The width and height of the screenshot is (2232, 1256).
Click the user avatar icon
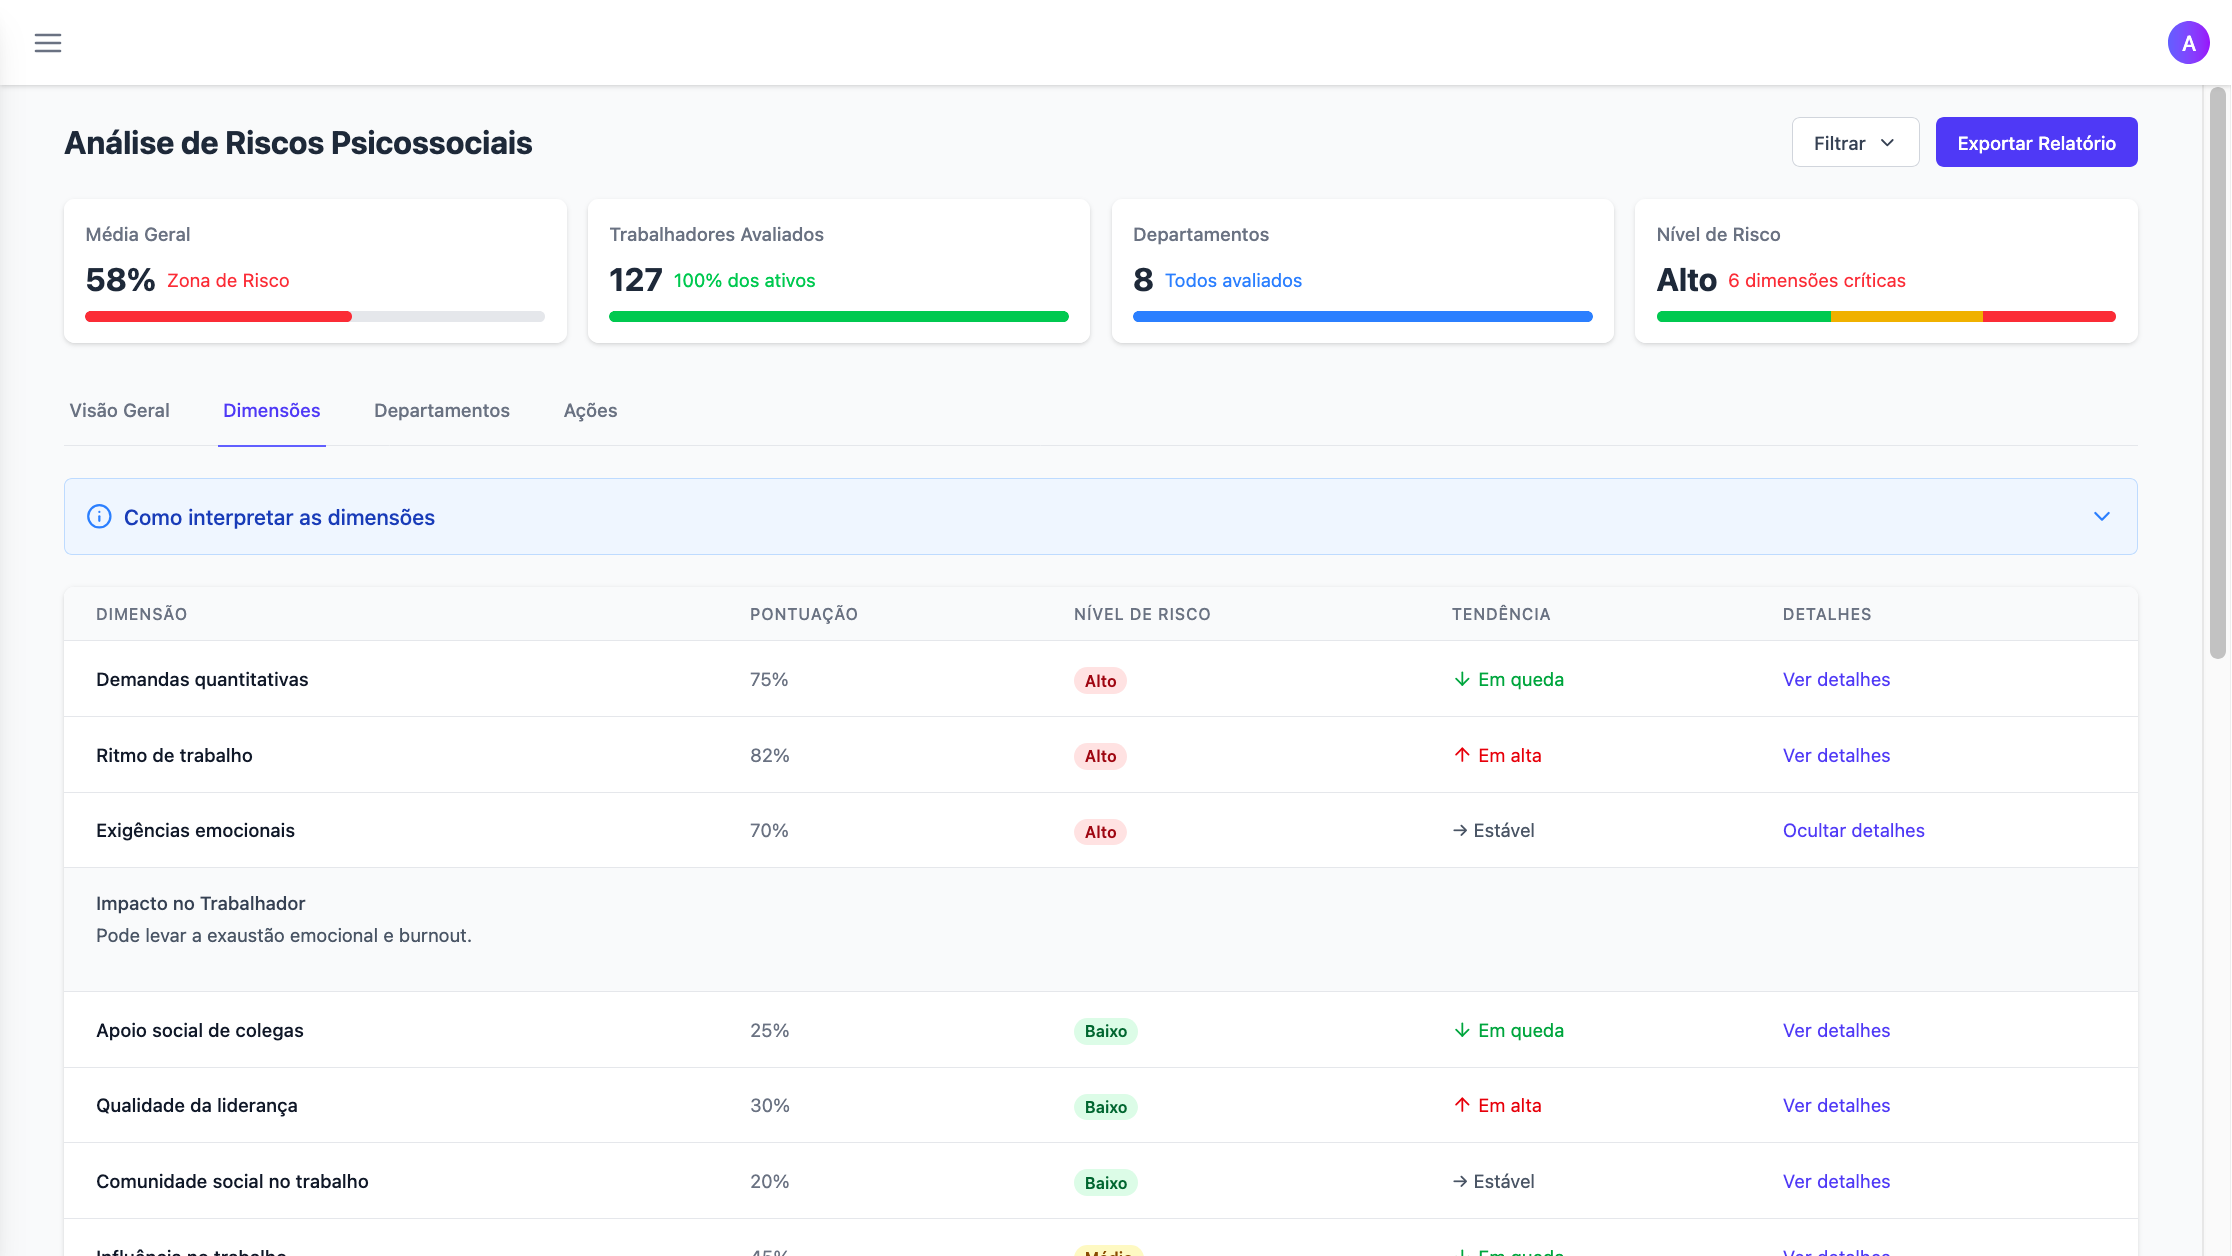click(x=2188, y=43)
